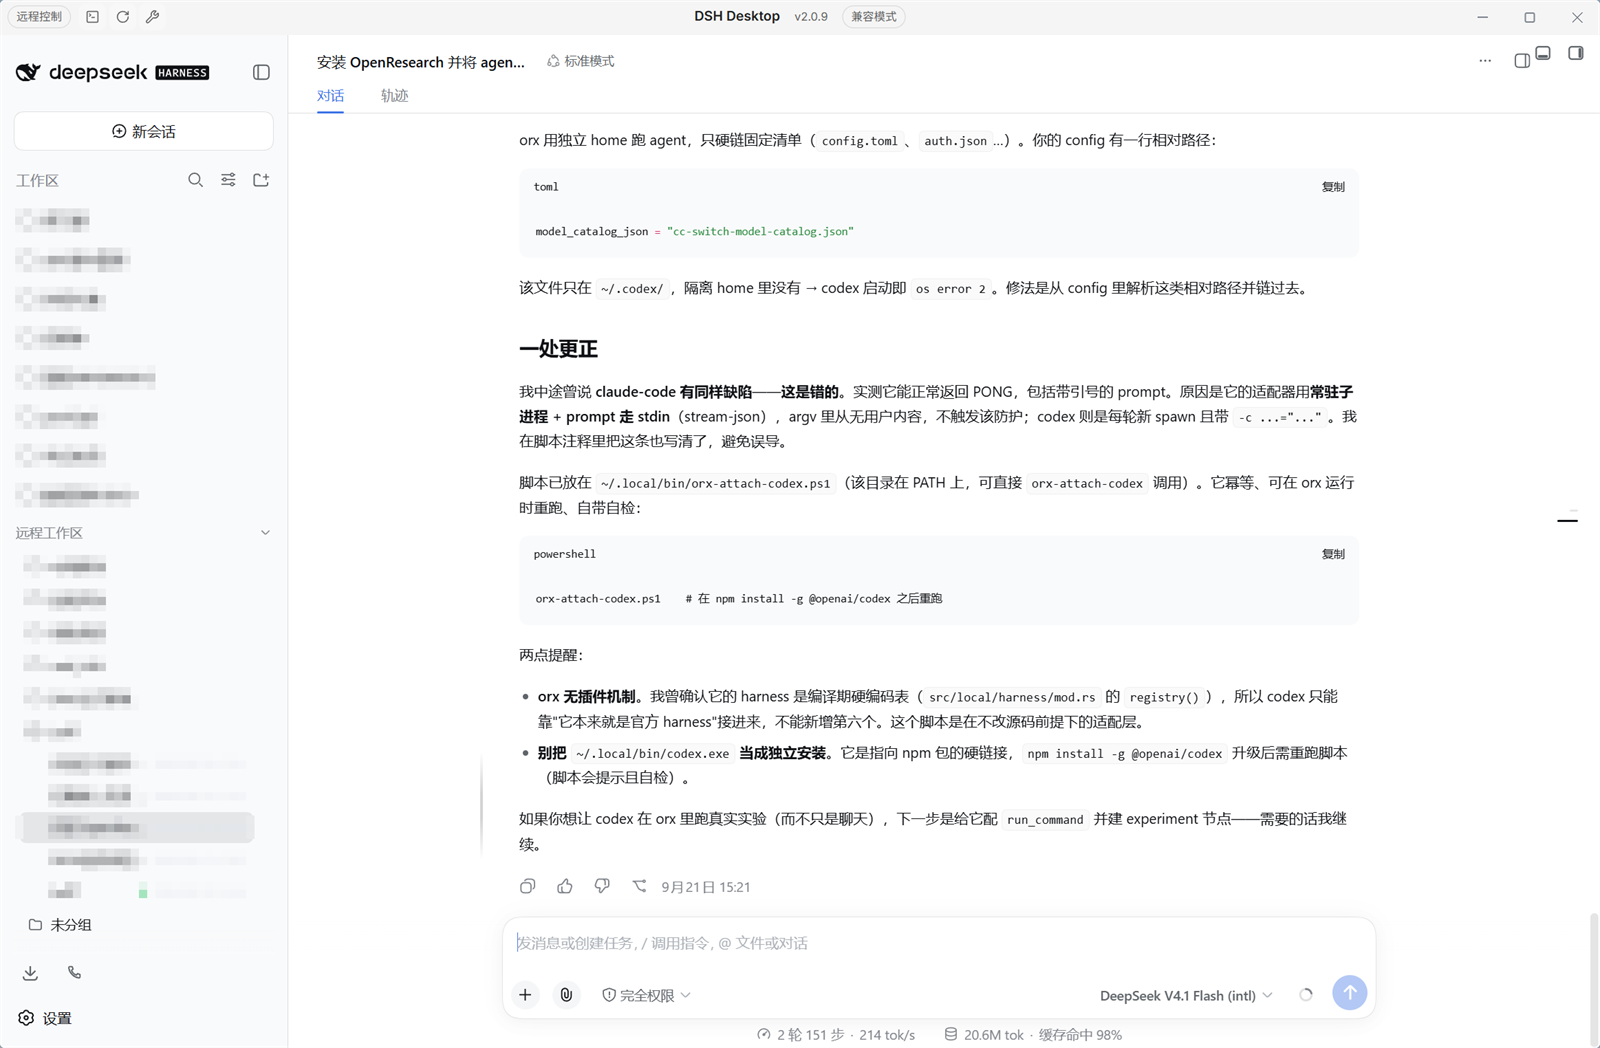Click the deepseek logo
Image resolution: width=1600 pixels, height=1048 pixels.
tap(112, 72)
